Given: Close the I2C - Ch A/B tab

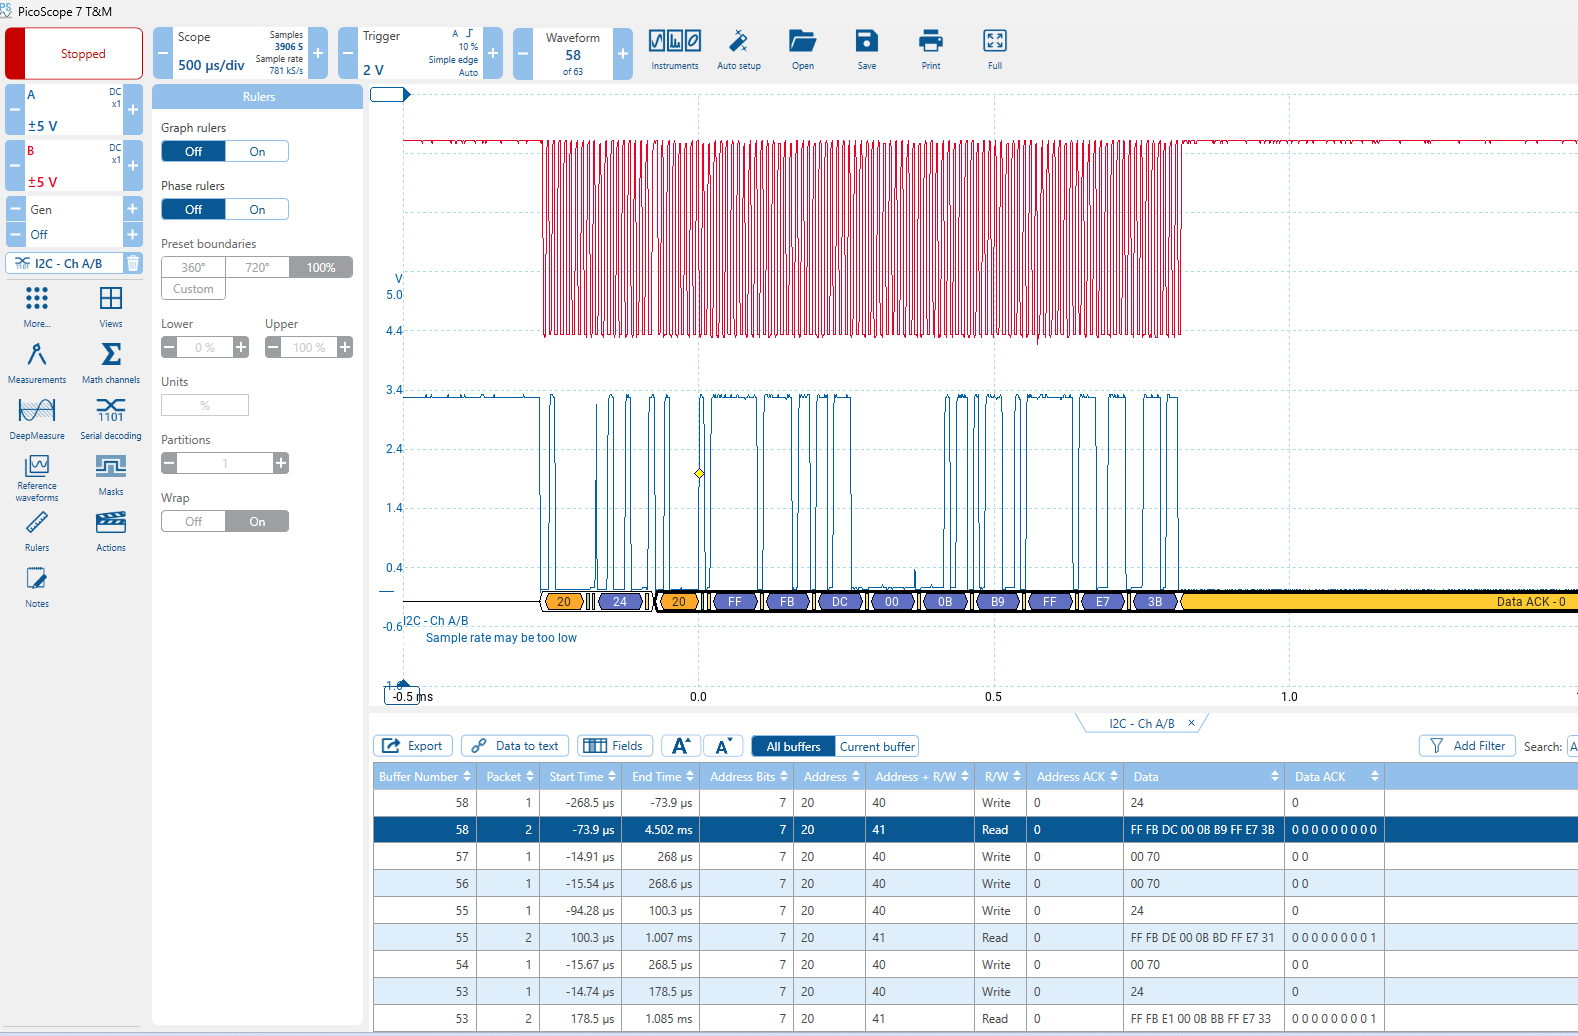Looking at the screenshot, I should 1191,723.
